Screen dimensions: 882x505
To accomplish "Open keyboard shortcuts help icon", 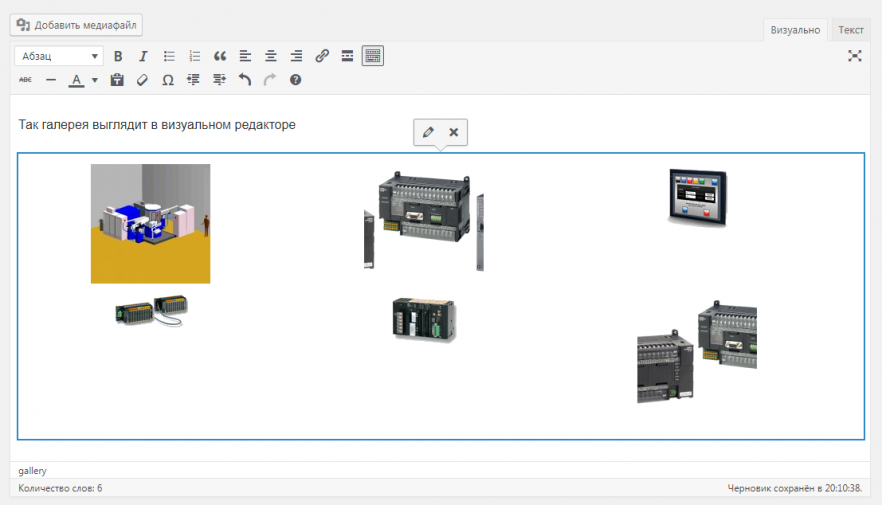I will (295, 80).
